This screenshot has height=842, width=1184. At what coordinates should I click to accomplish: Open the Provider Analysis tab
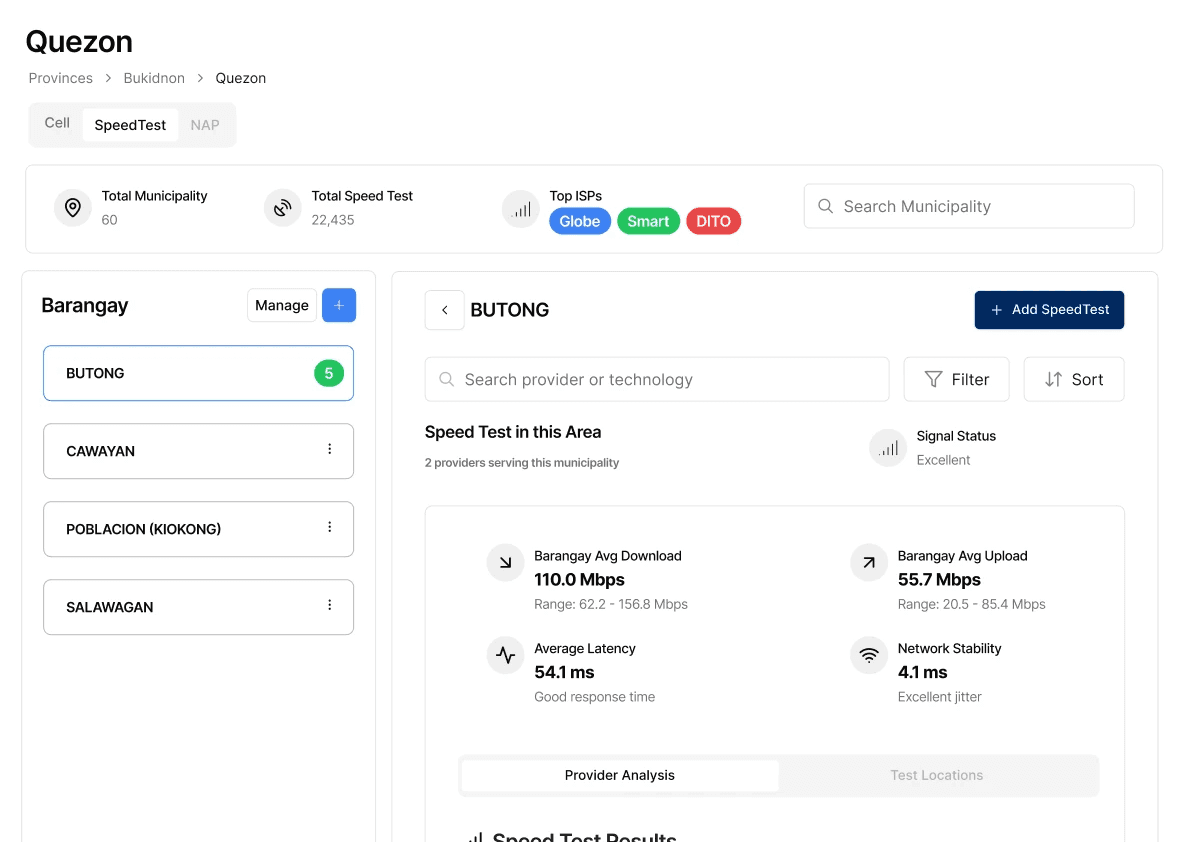619,776
